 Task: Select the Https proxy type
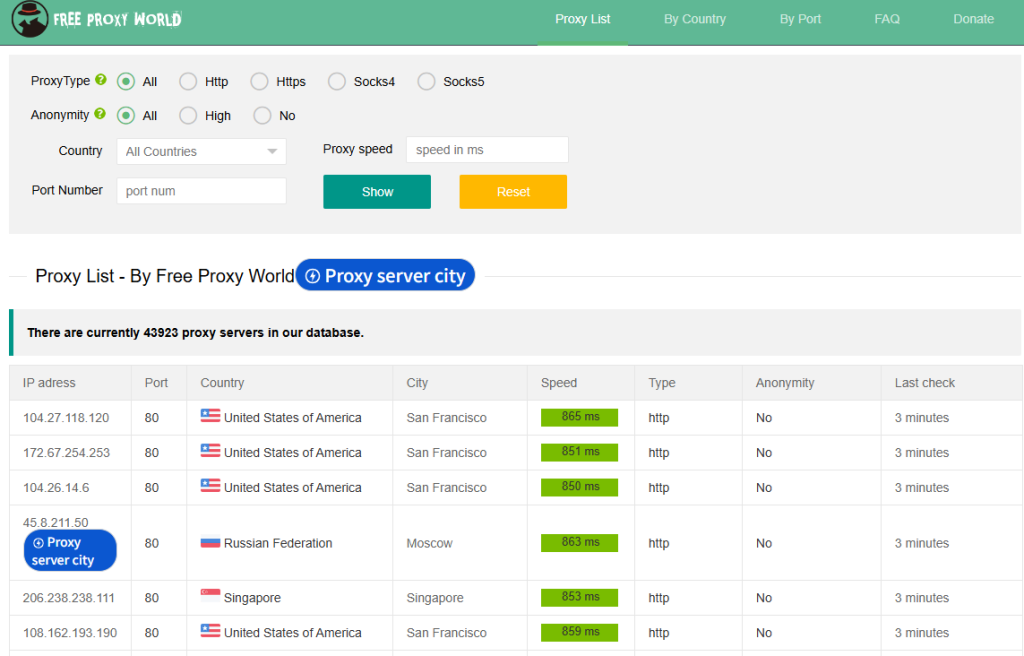click(x=259, y=82)
